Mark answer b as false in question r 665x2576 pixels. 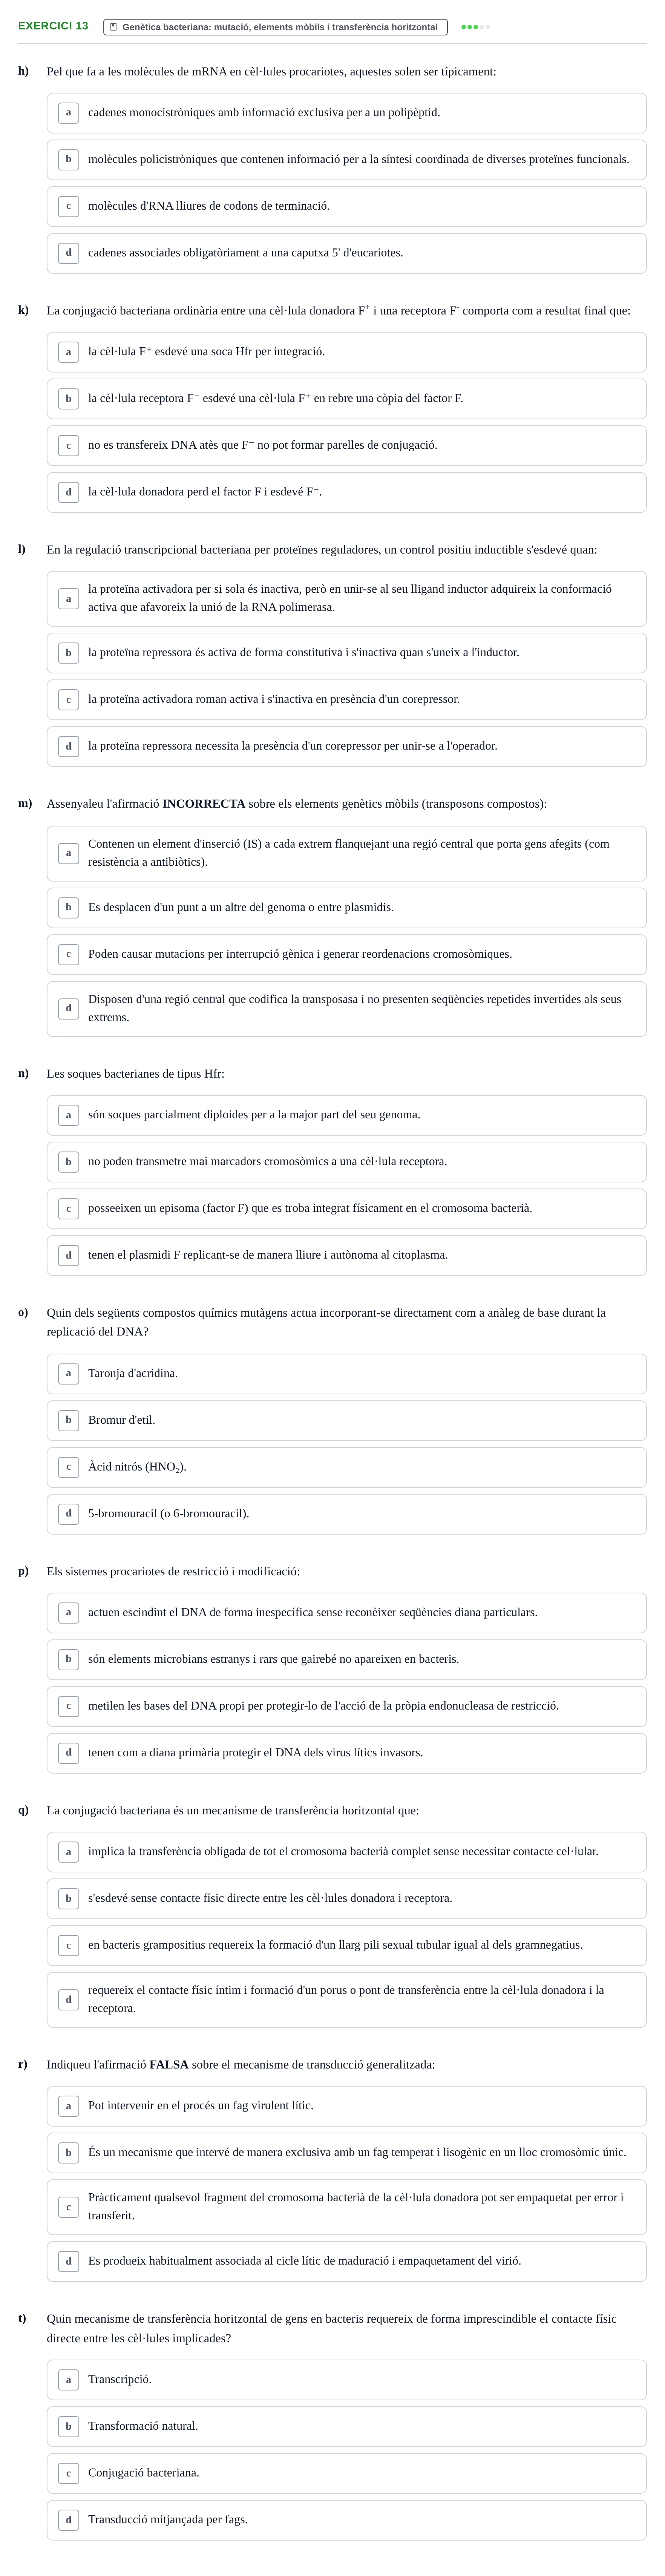coord(346,2153)
